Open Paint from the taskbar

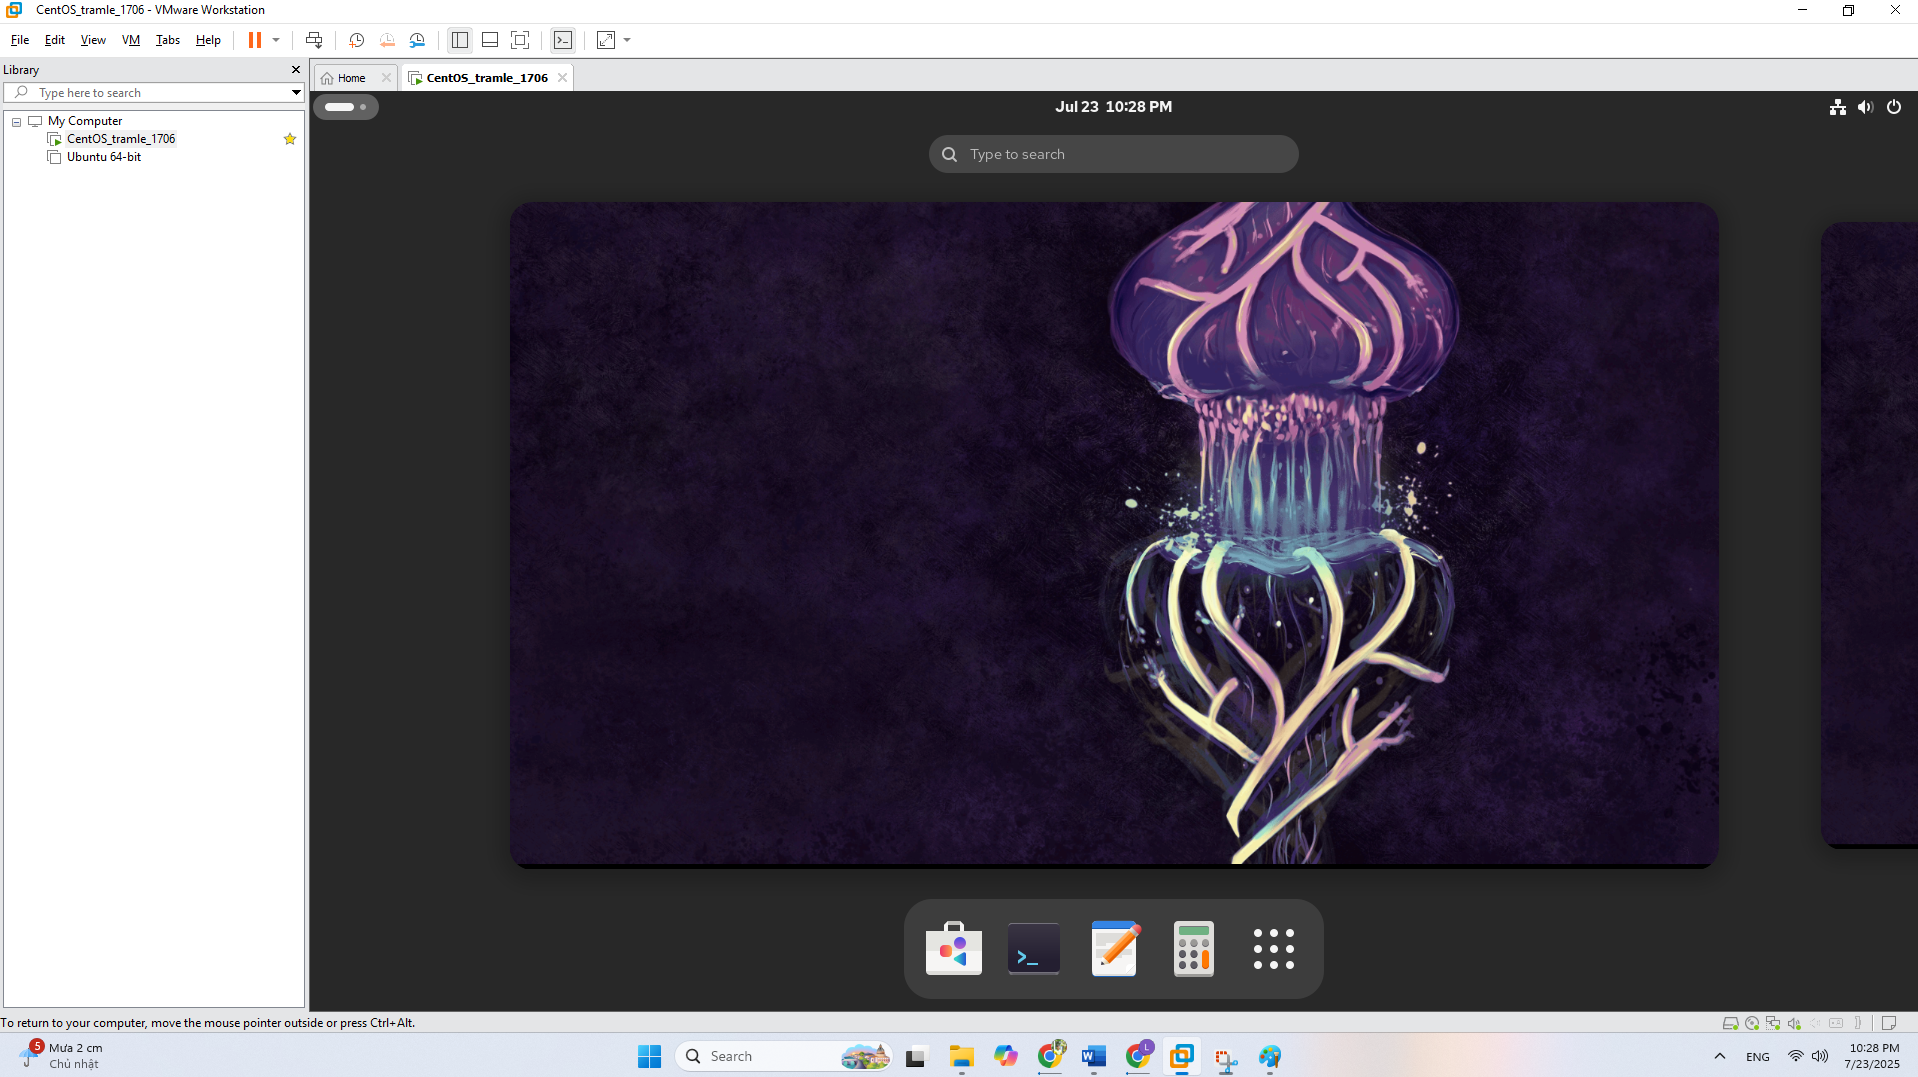pos(1270,1056)
